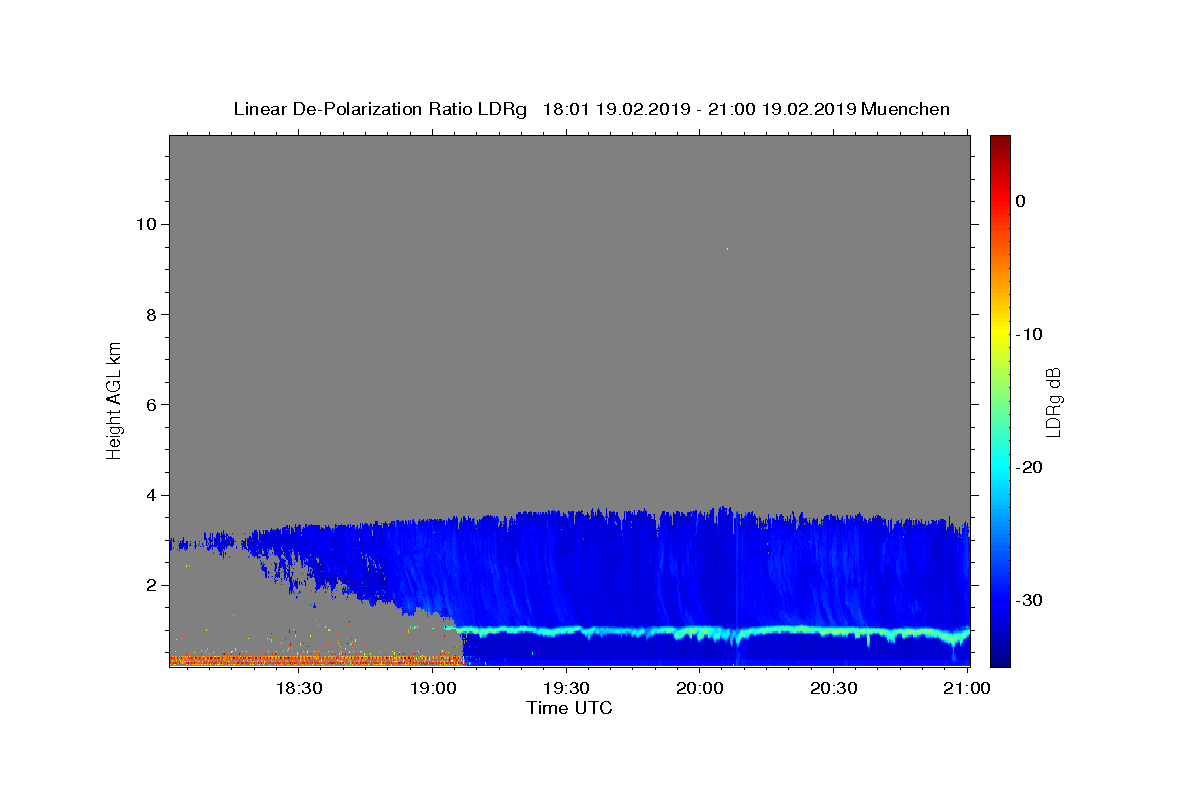Click the 18:30 time tick label
Image resolution: width=1200 pixels, height=800 pixels.
(x=298, y=688)
